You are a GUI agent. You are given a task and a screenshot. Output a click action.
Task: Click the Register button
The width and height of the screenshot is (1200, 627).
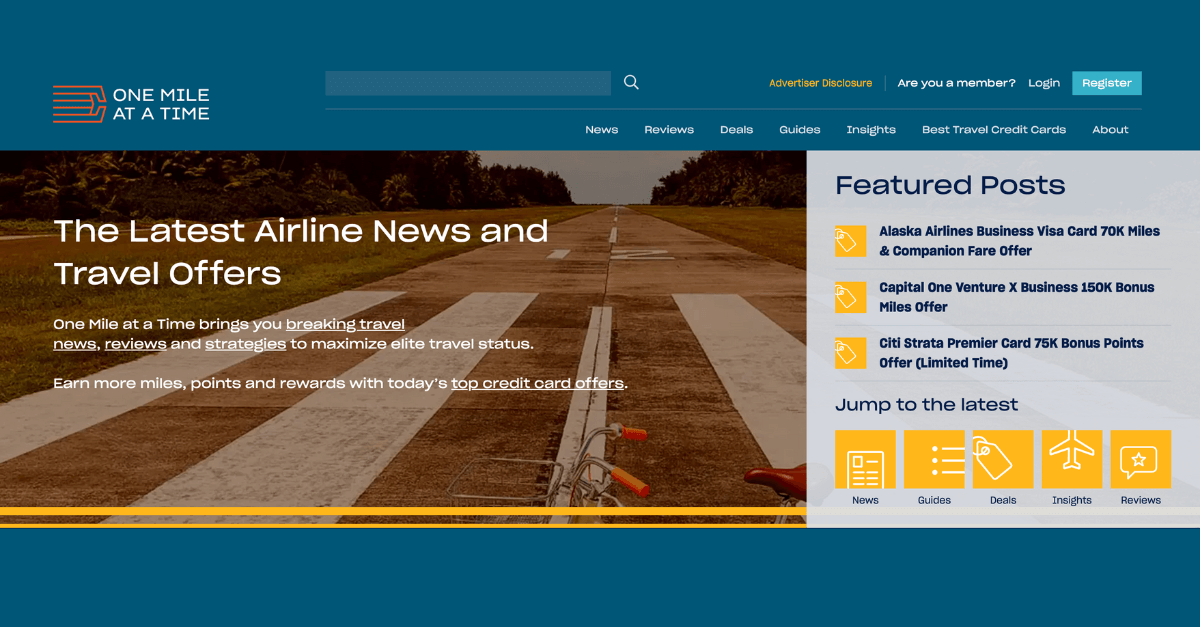tap(1106, 83)
